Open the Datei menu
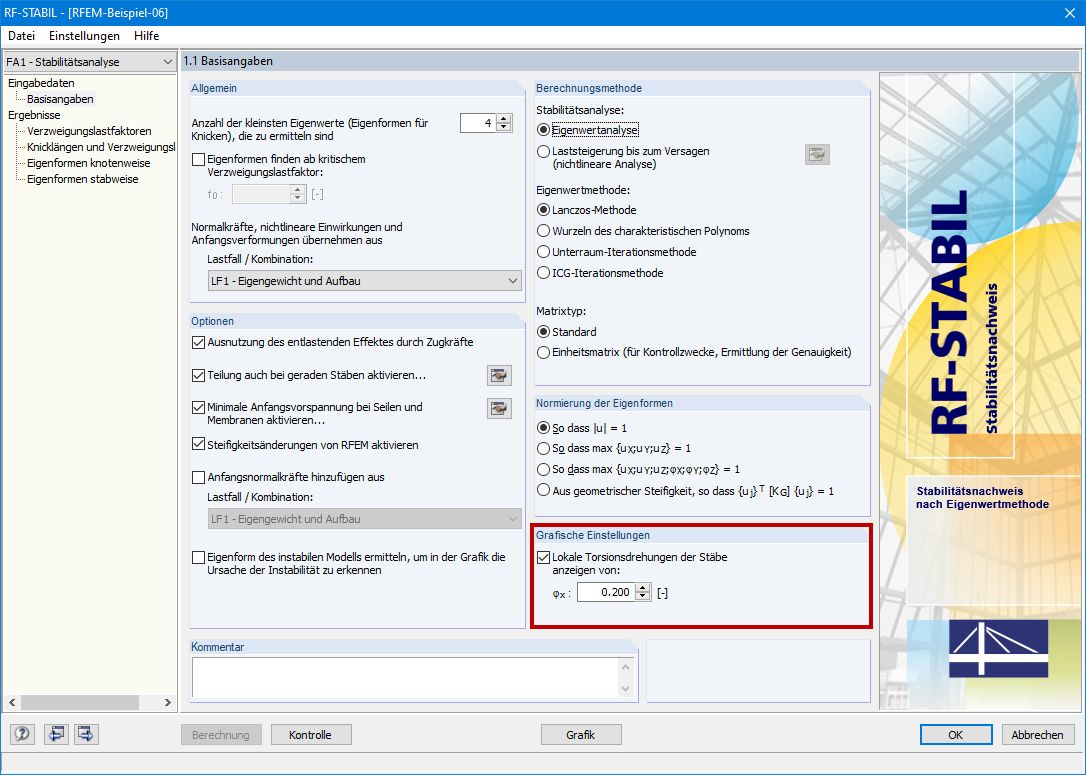The image size is (1086, 775). [x=21, y=36]
